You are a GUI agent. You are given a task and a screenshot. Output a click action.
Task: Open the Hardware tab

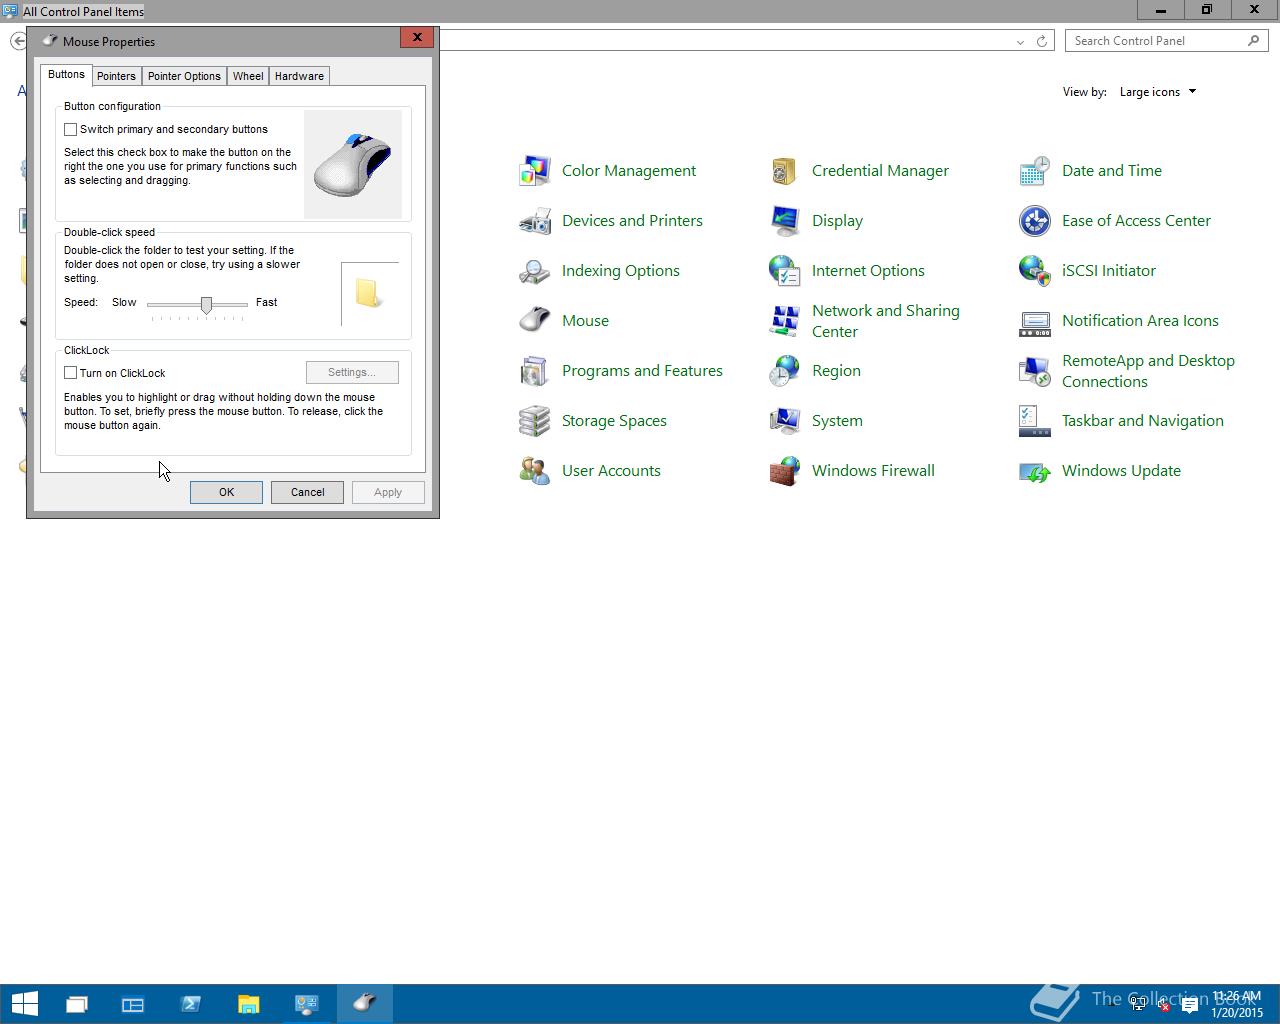click(x=299, y=76)
